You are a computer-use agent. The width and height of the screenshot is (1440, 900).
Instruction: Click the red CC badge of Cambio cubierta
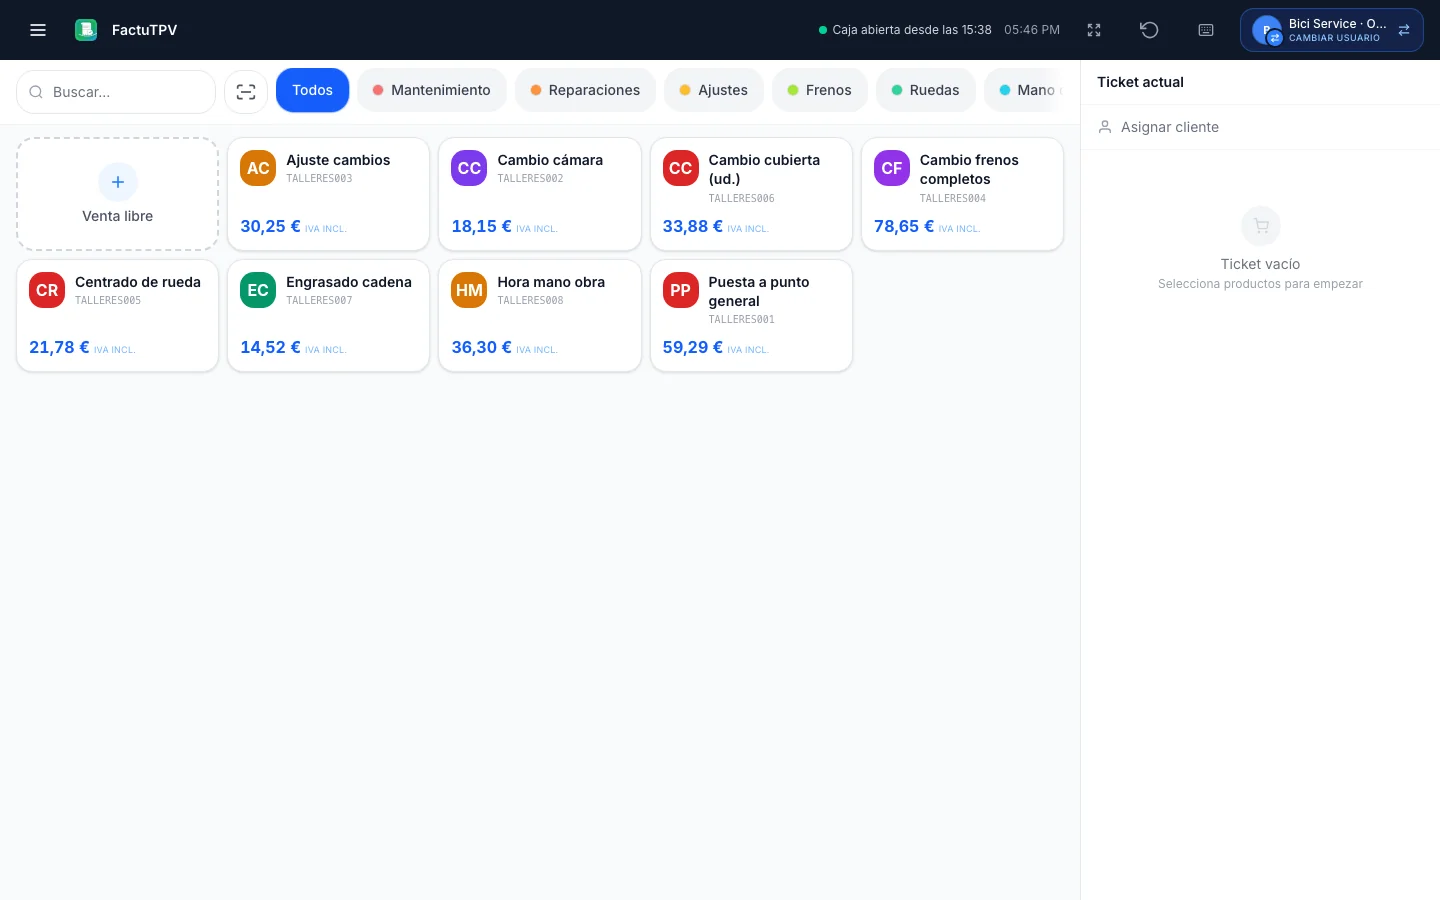tap(681, 168)
